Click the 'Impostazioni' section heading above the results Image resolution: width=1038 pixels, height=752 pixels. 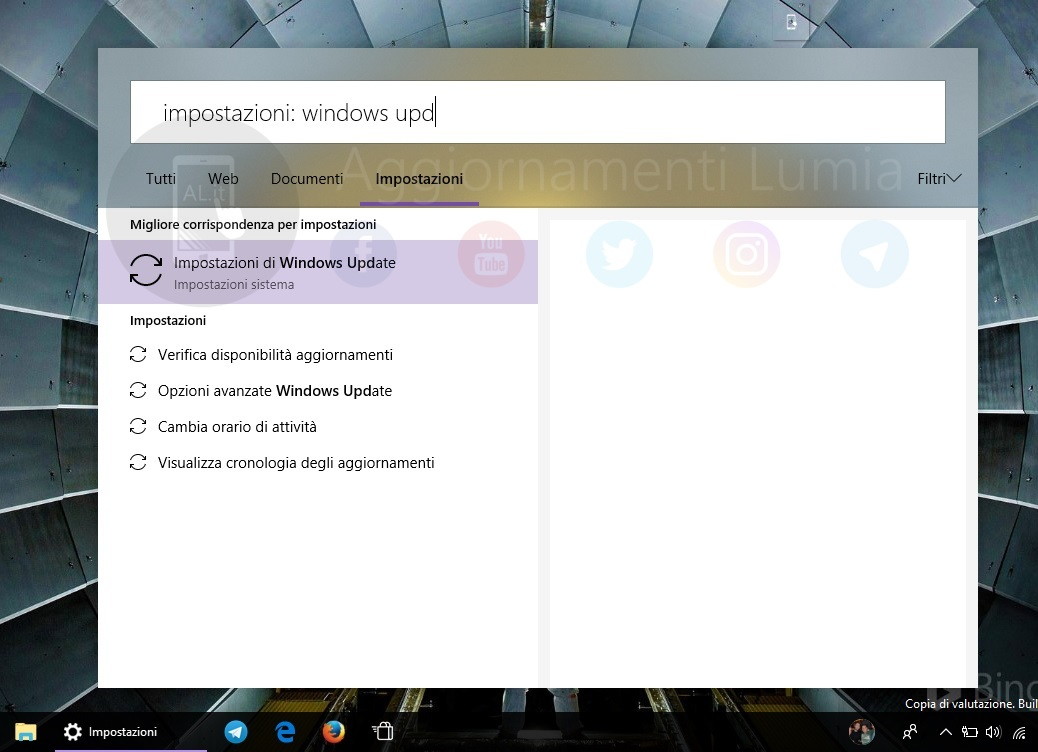167,320
